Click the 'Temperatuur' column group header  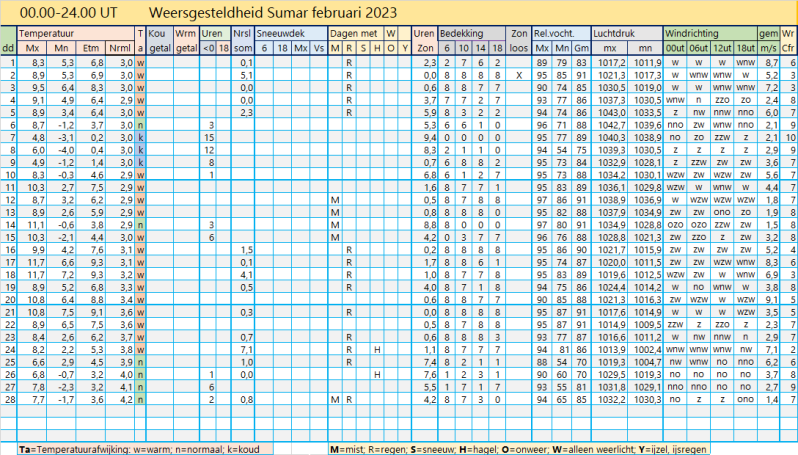pos(50,34)
